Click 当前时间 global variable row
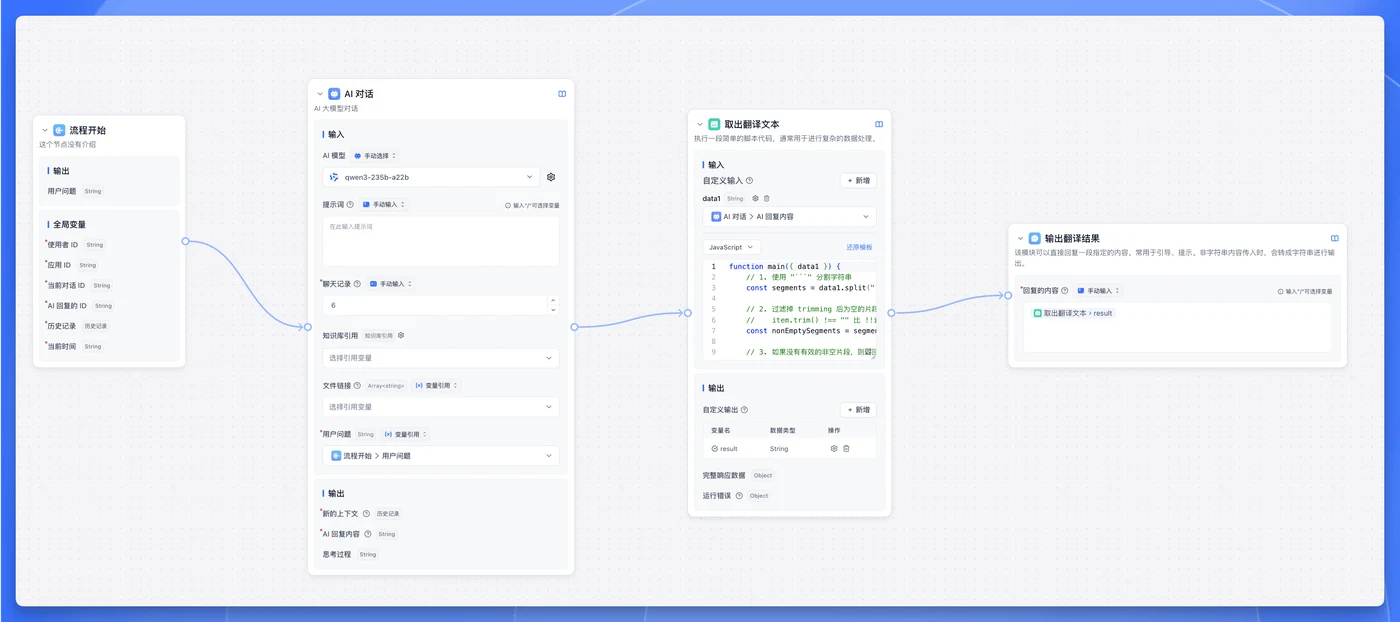The height and width of the screenshot is (622, 1400). (x=74, y=347)
